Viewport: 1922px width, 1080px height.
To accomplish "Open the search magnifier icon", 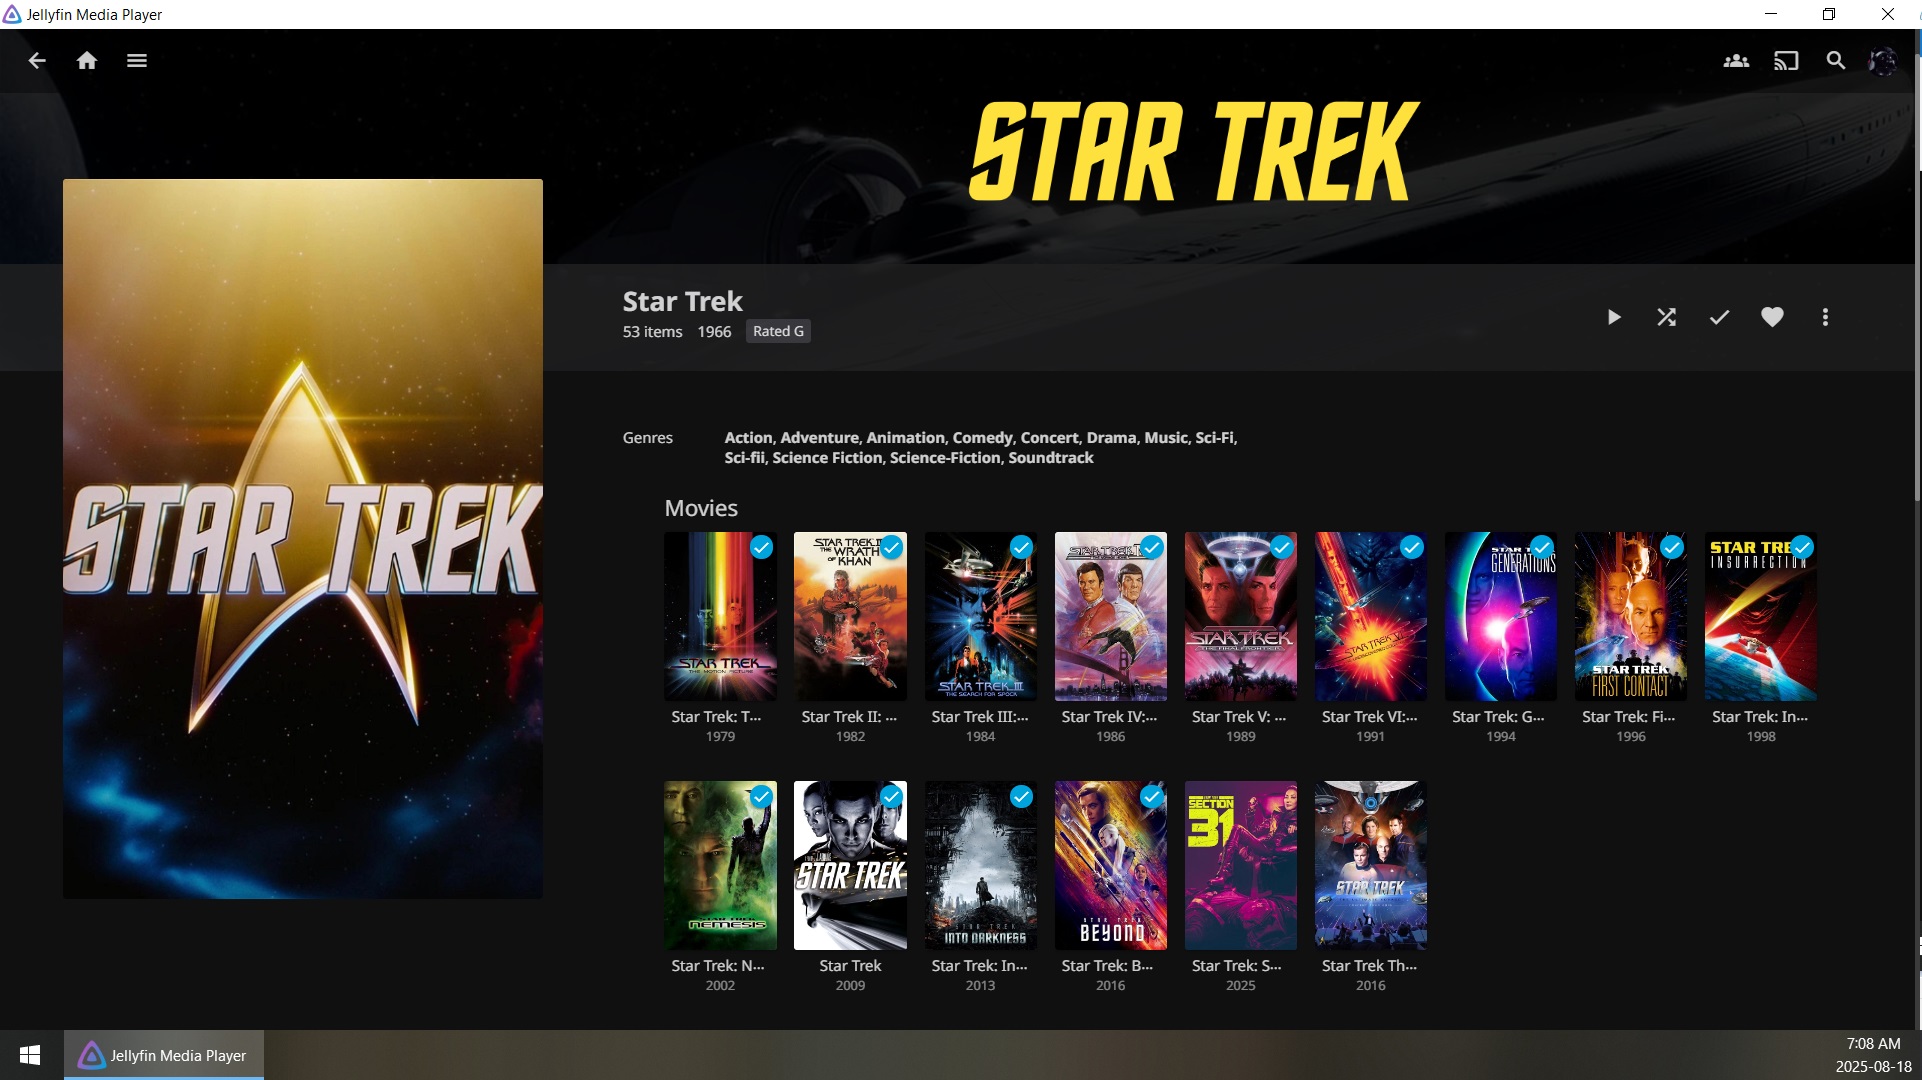I will pyautogui.click(x=1836, y=61).
